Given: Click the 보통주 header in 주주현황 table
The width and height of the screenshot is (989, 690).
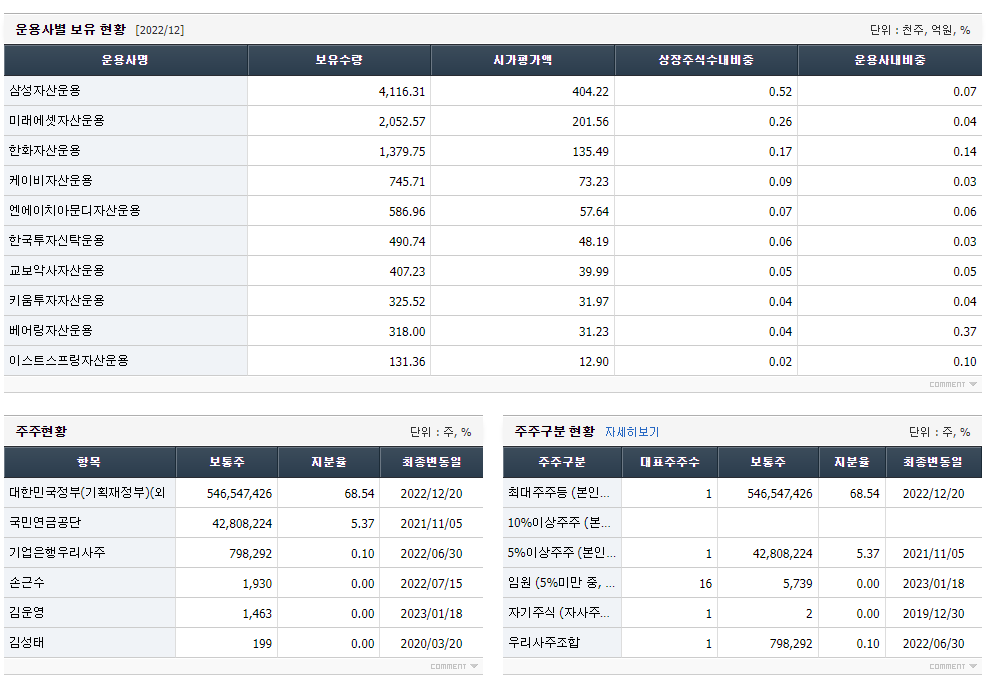Looking at the screenshot, I should click(227, 462).
